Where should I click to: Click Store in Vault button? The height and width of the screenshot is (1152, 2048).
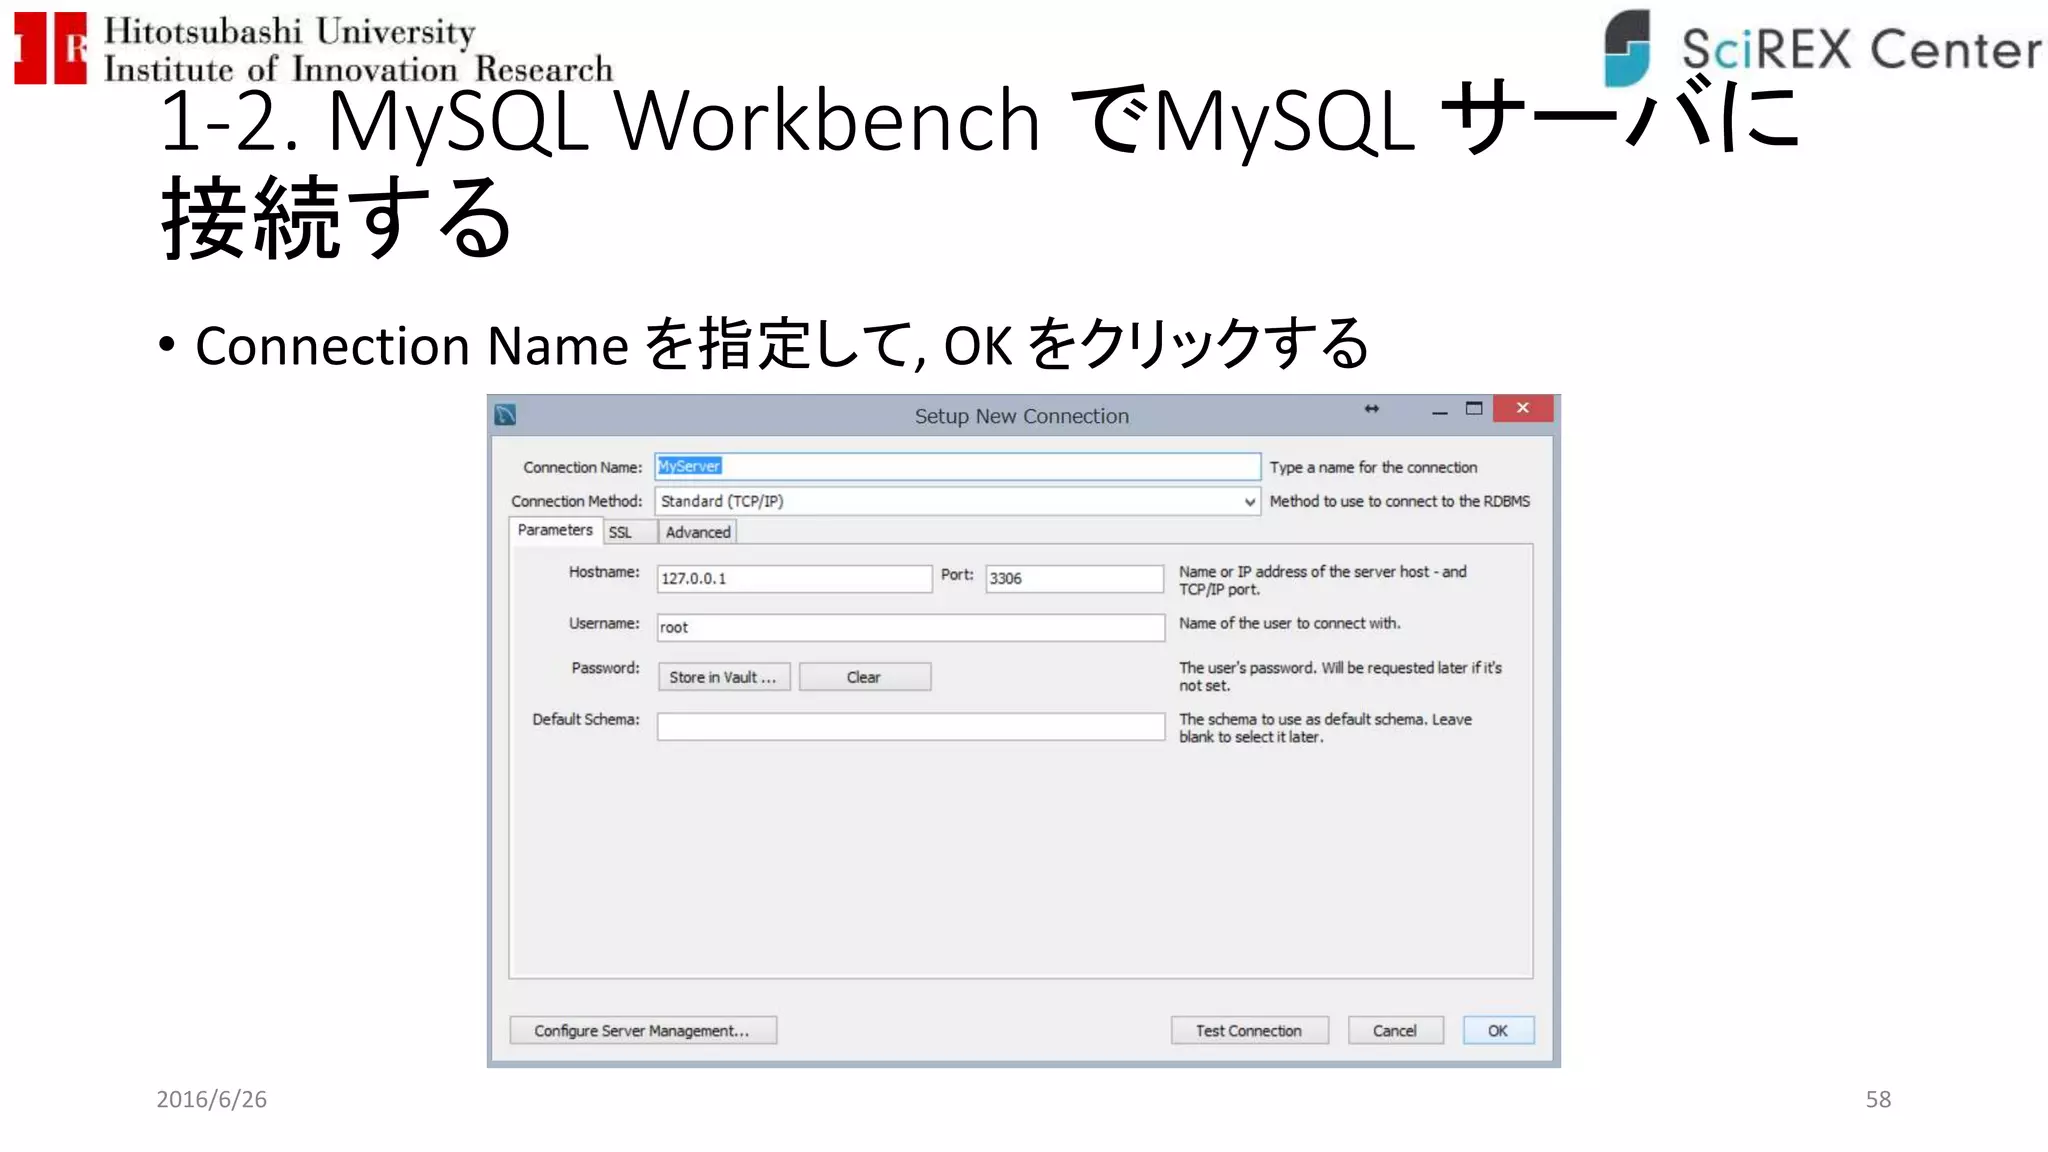point(724,677)
